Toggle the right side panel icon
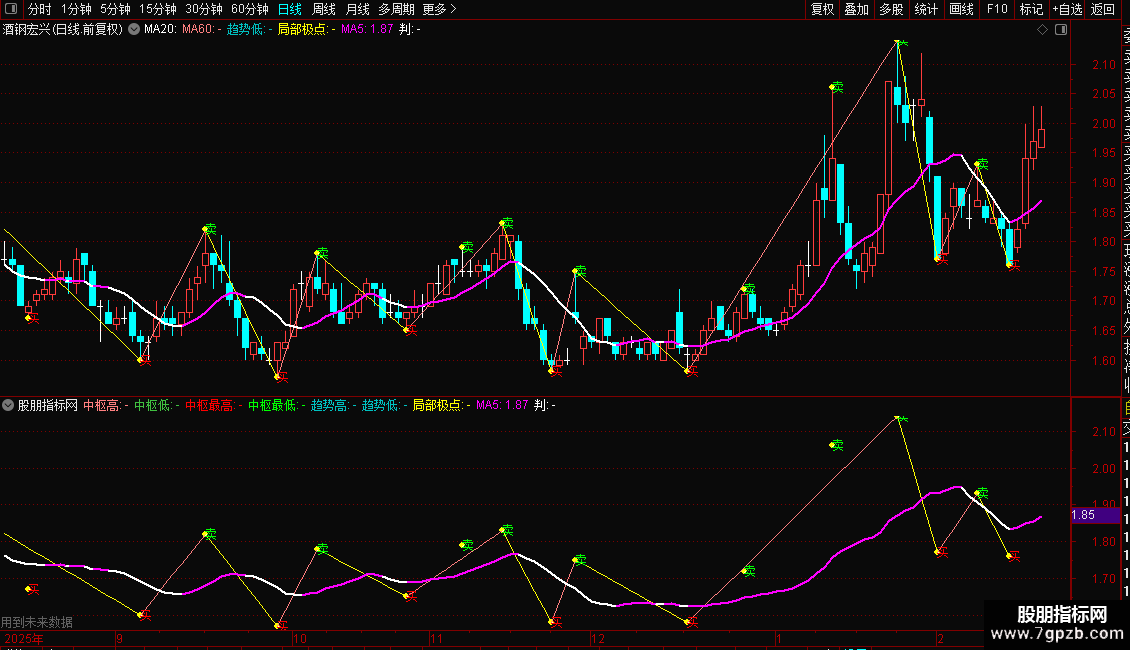This screenshot has height=650, width=1130. 1060,30
